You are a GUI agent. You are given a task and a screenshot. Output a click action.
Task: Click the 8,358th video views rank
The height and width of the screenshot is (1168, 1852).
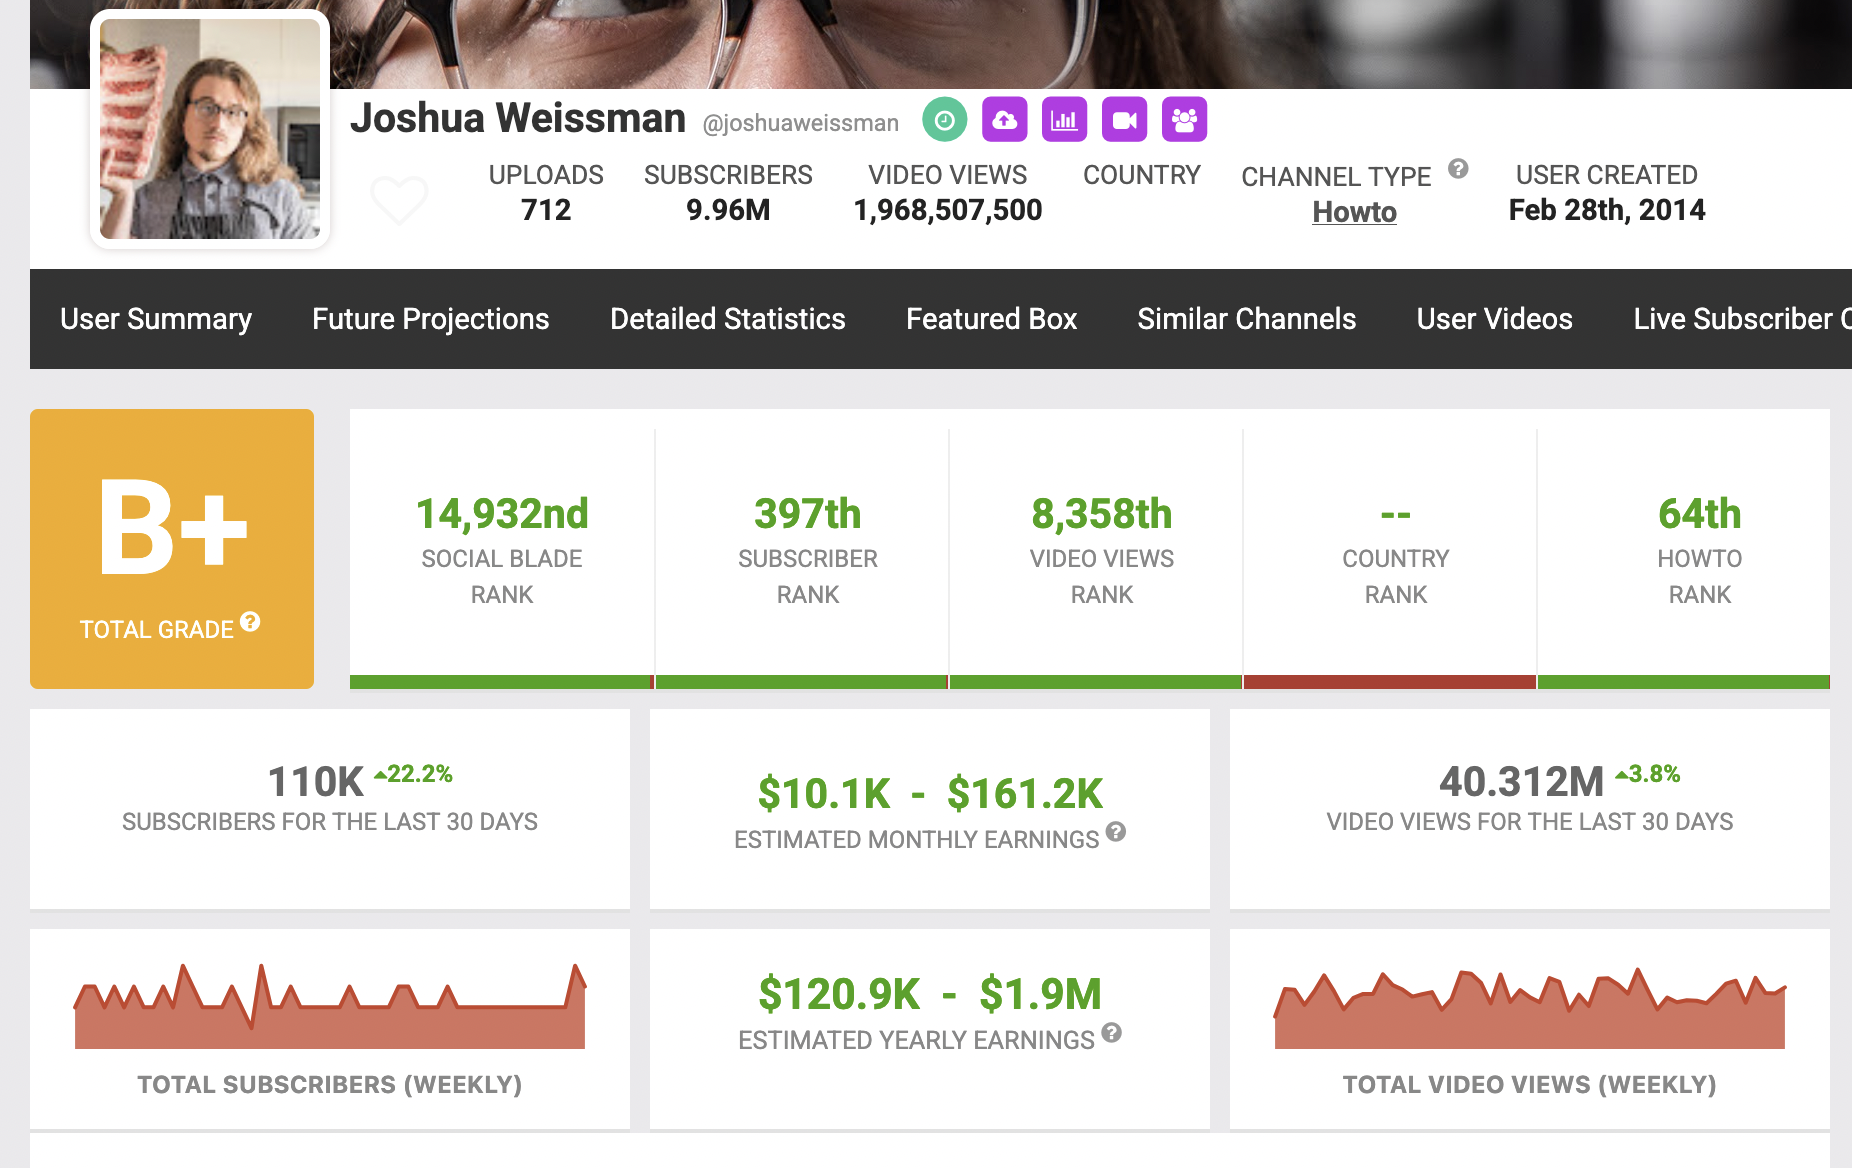[1102, 514]
